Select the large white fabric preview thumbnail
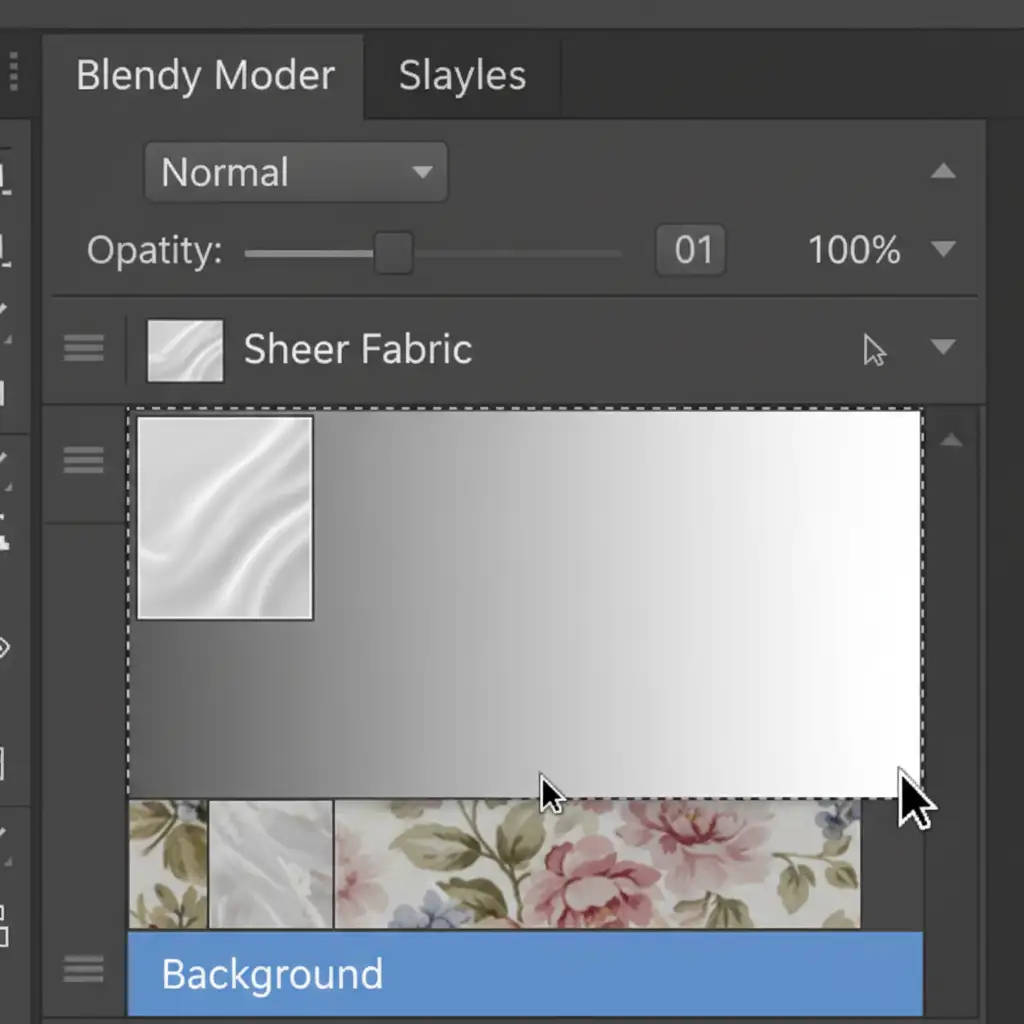1024x1024 pixels. tap(225, 518)
